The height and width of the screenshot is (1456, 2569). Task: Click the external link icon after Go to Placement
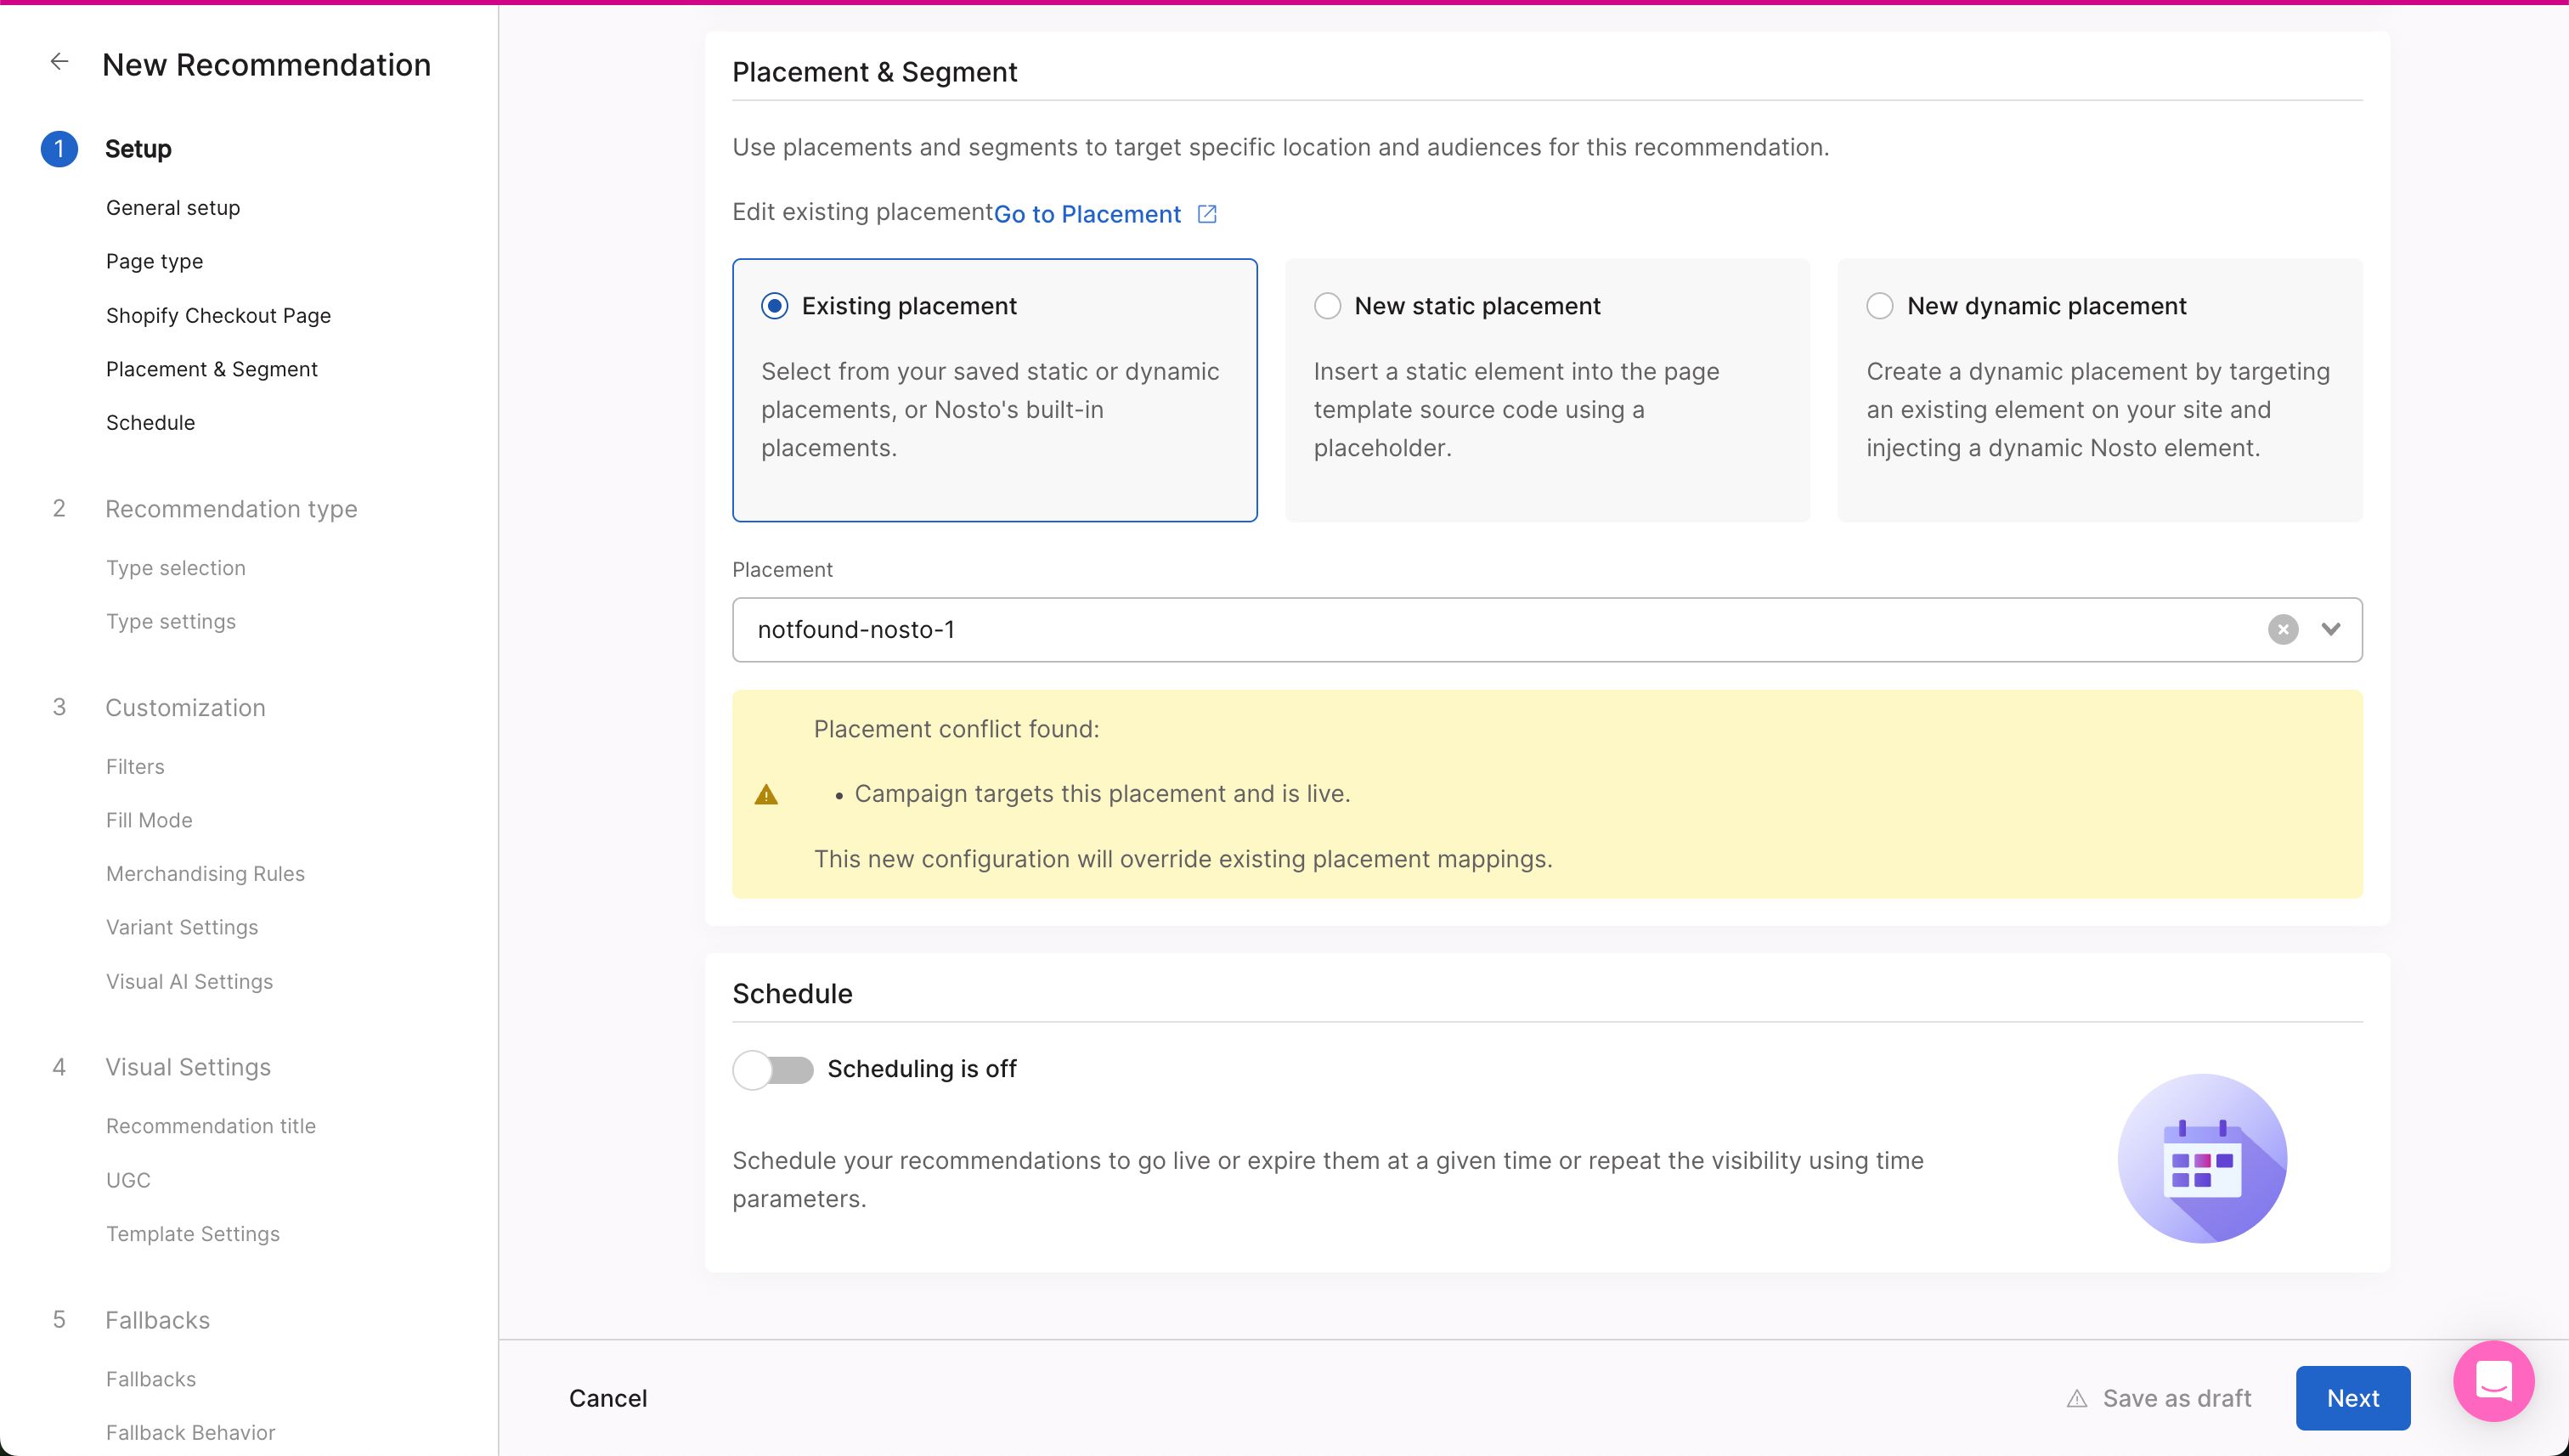[x=1207, y=214]
